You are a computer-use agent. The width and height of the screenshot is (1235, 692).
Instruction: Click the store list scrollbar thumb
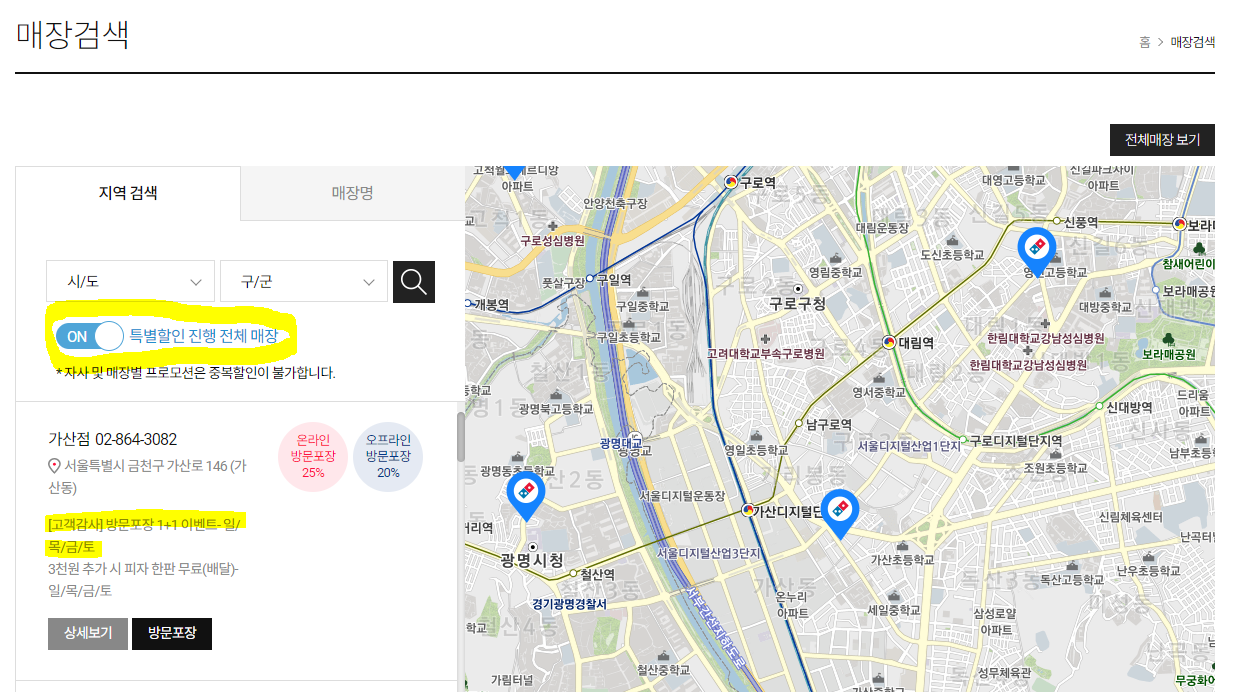click(x=461, y=437)
